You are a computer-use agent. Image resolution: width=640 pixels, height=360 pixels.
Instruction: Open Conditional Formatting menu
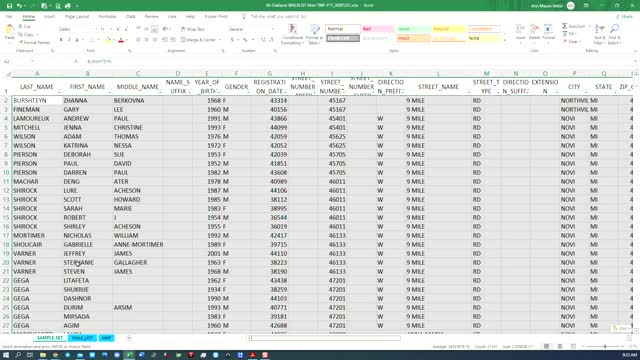(292, 34)
